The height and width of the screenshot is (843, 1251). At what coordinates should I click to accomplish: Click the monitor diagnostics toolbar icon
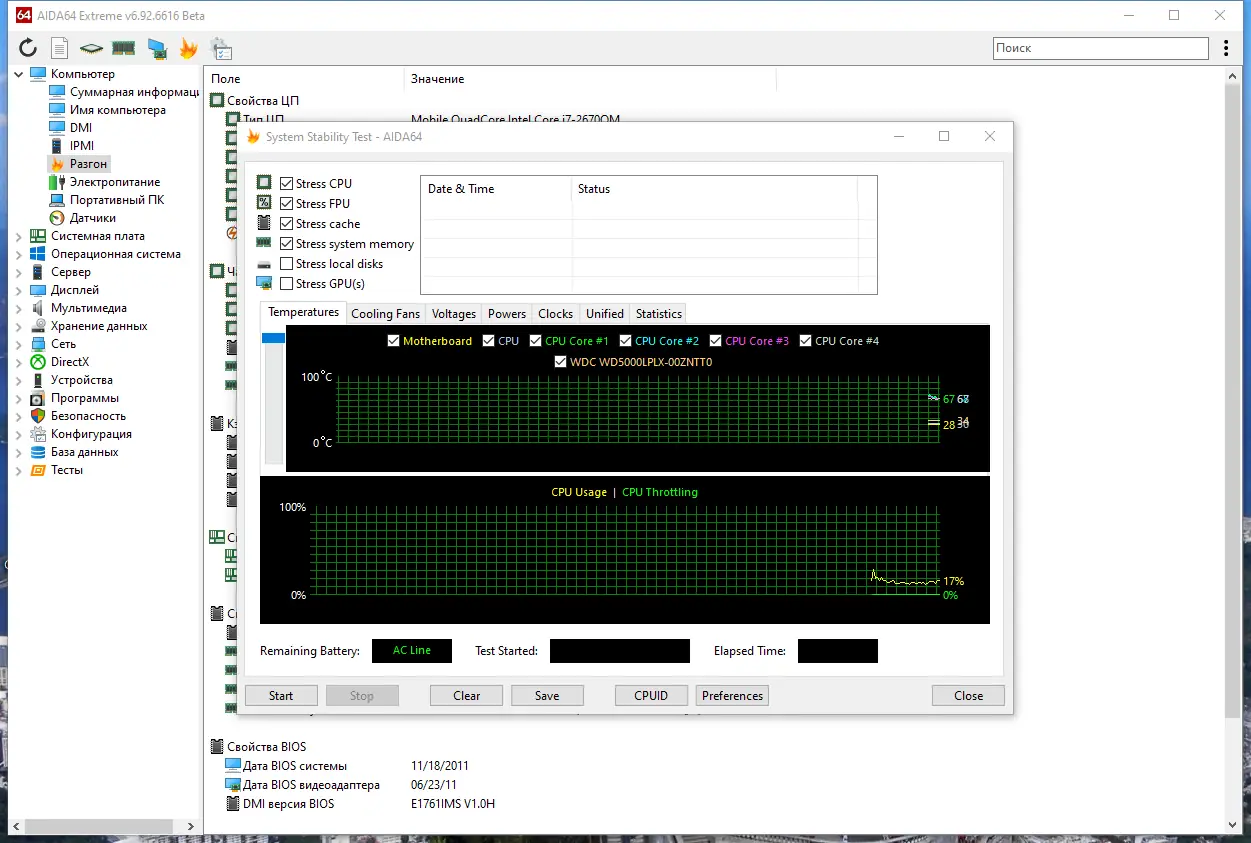click(156, 48)
